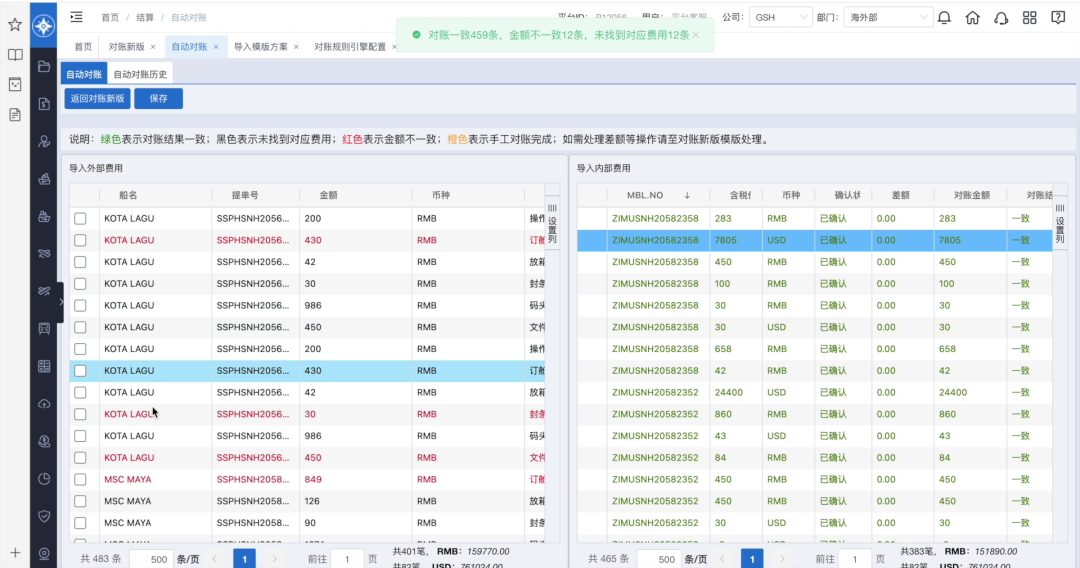Click the 保存 button

(158, 99)
